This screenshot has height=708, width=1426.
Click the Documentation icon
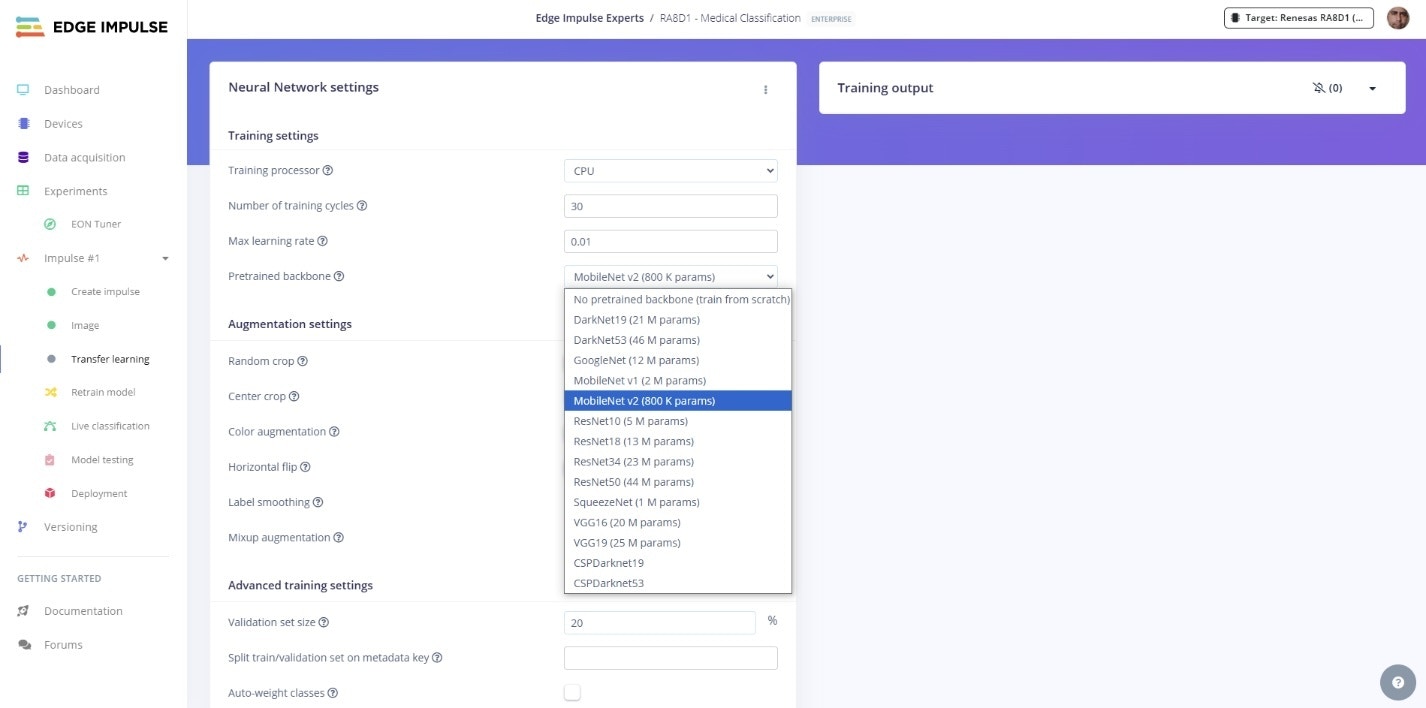coord(23,611)
